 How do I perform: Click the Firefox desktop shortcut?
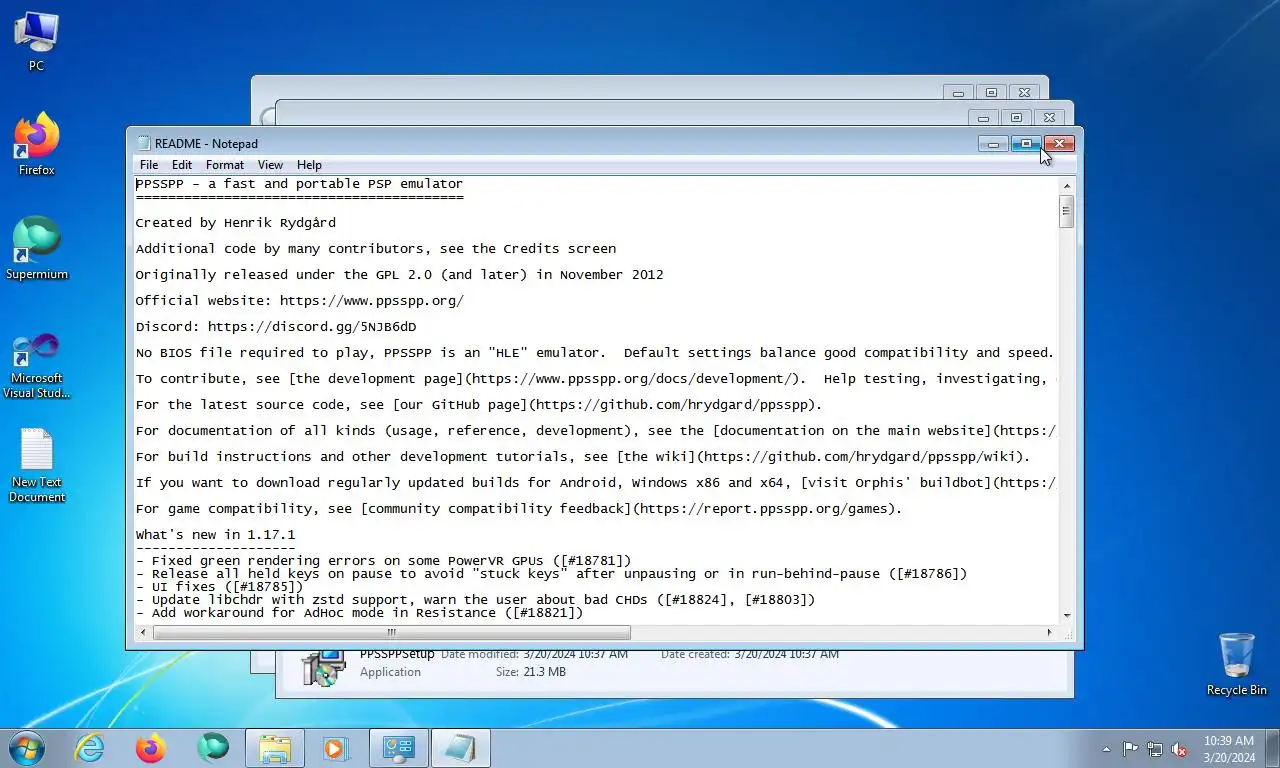click(36, 145)
